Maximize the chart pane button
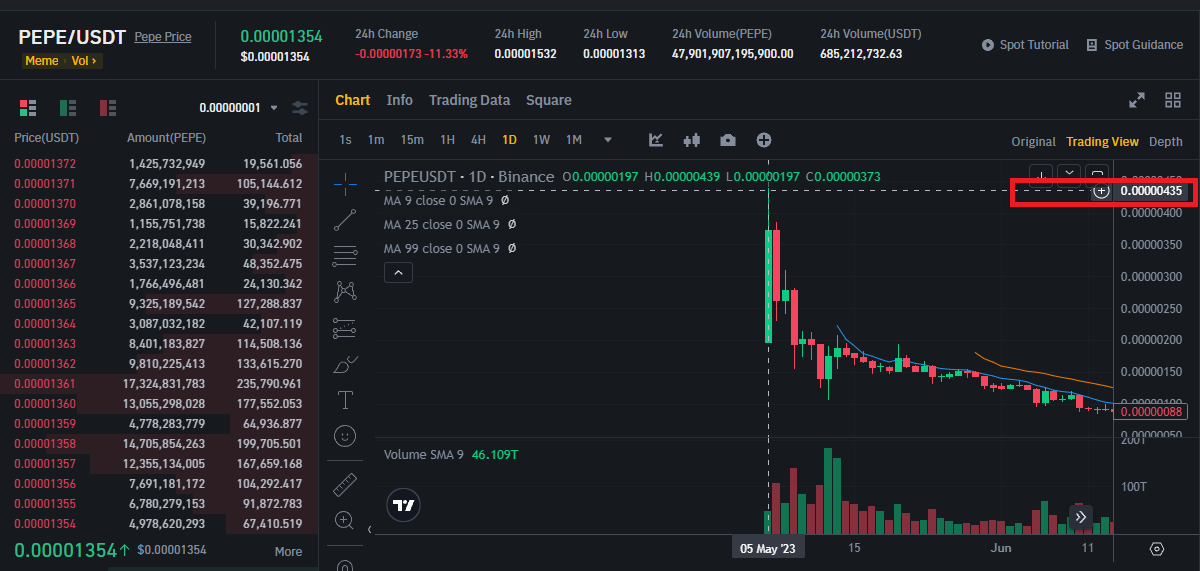The width and height of the screenshot is (1200, 571). click(1097, 174)
